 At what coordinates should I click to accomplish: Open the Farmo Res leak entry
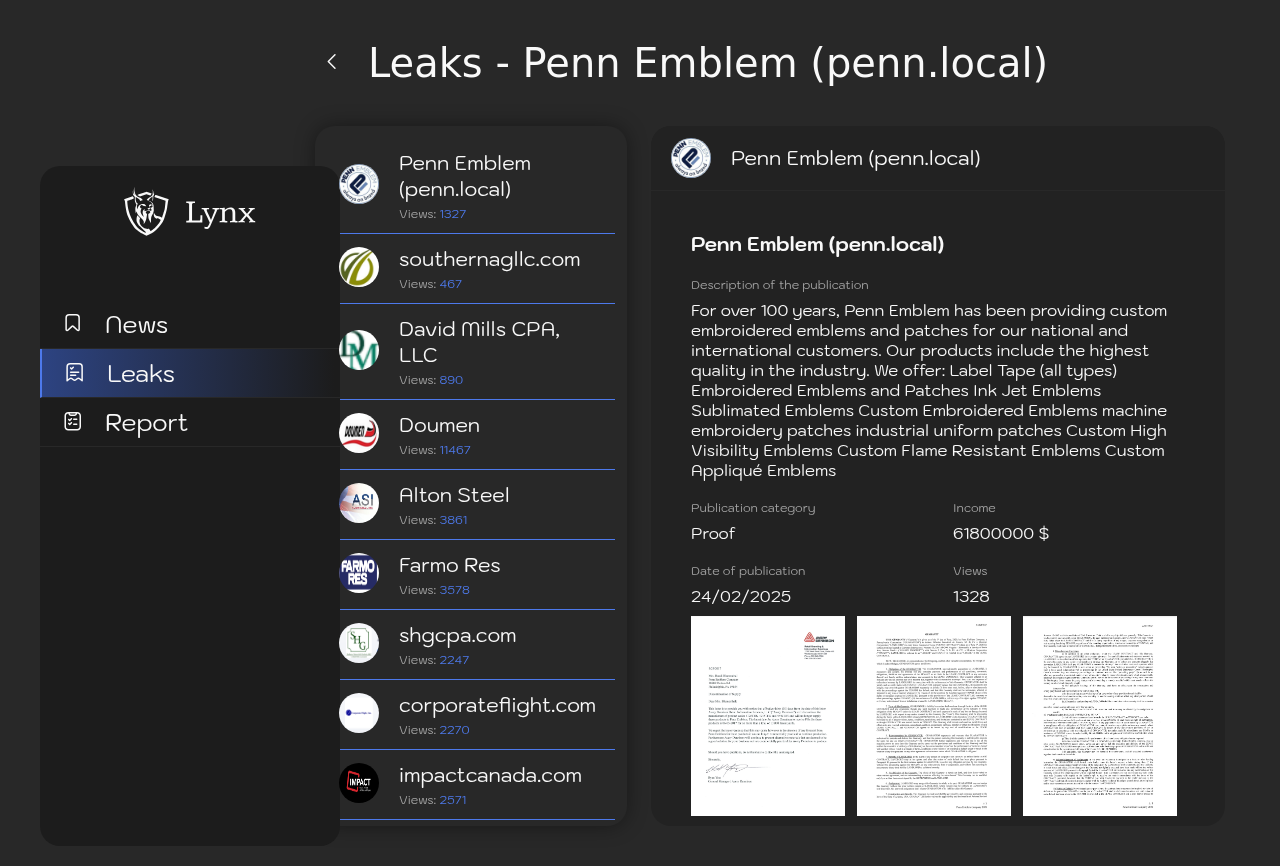(477, 575)
